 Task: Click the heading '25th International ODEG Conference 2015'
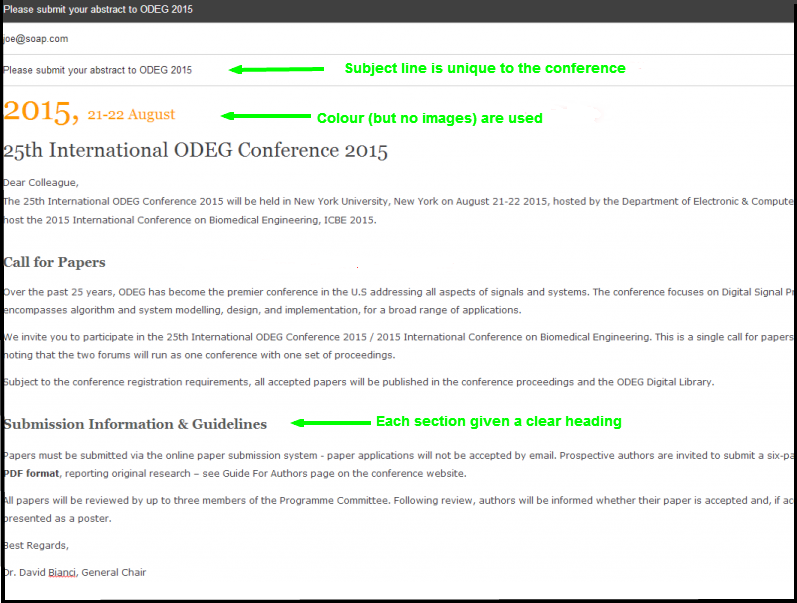[196, 150]
